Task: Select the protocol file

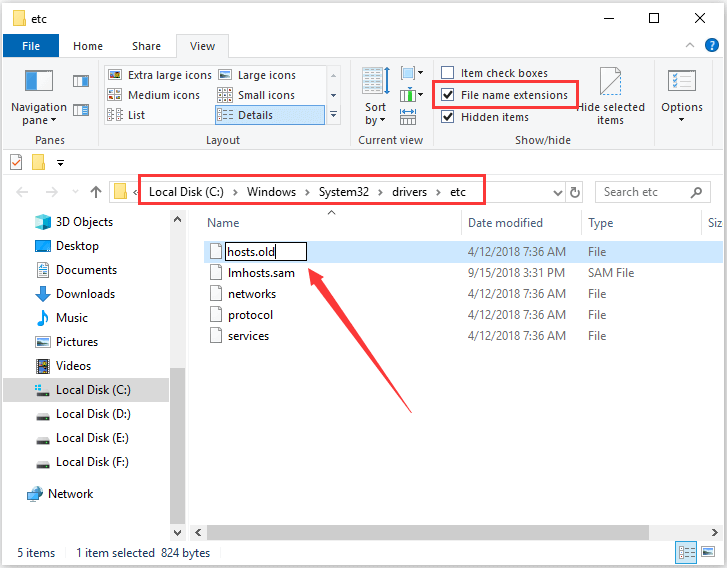Action: [250, 315]
